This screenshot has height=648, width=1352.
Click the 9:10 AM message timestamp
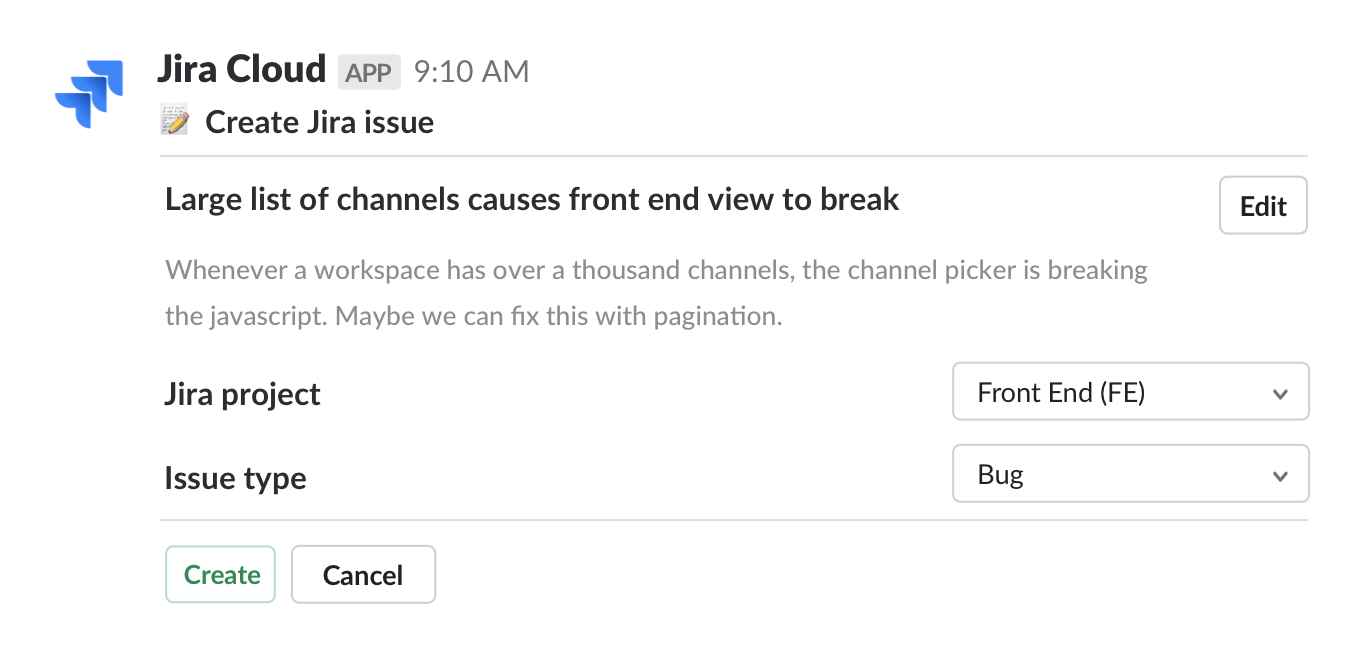click(470, 71)
